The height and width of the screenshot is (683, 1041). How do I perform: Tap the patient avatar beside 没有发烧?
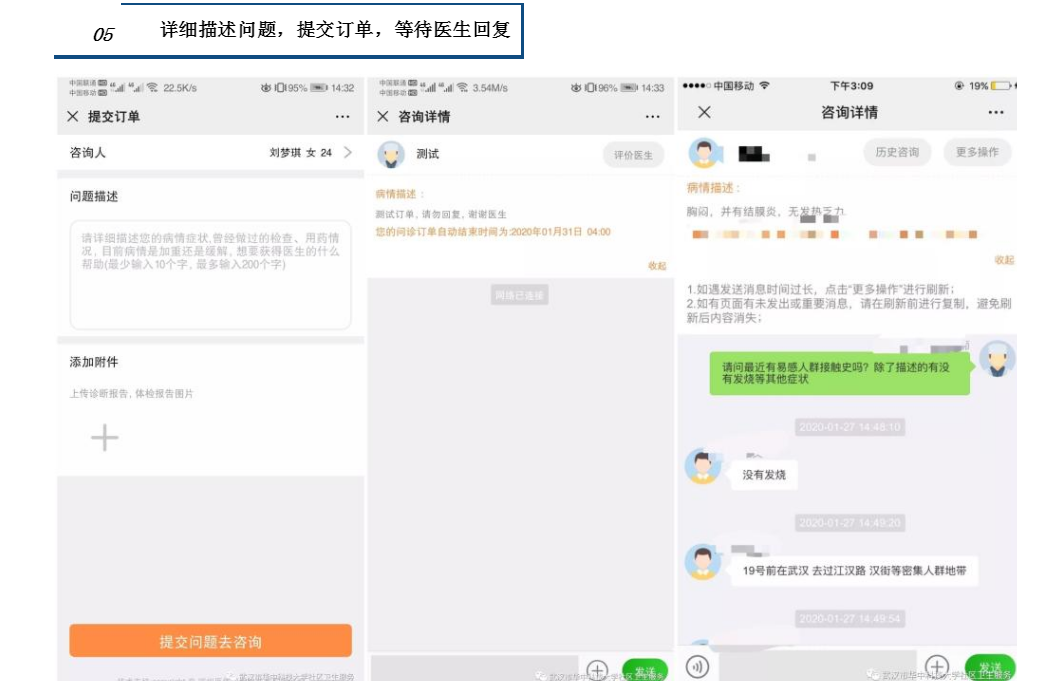(703, 468)
